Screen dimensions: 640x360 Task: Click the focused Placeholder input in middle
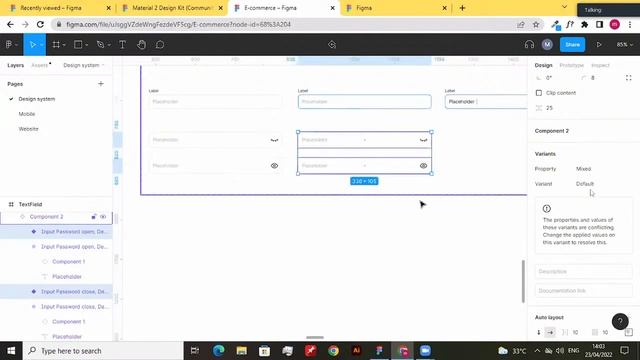[364, 102]
